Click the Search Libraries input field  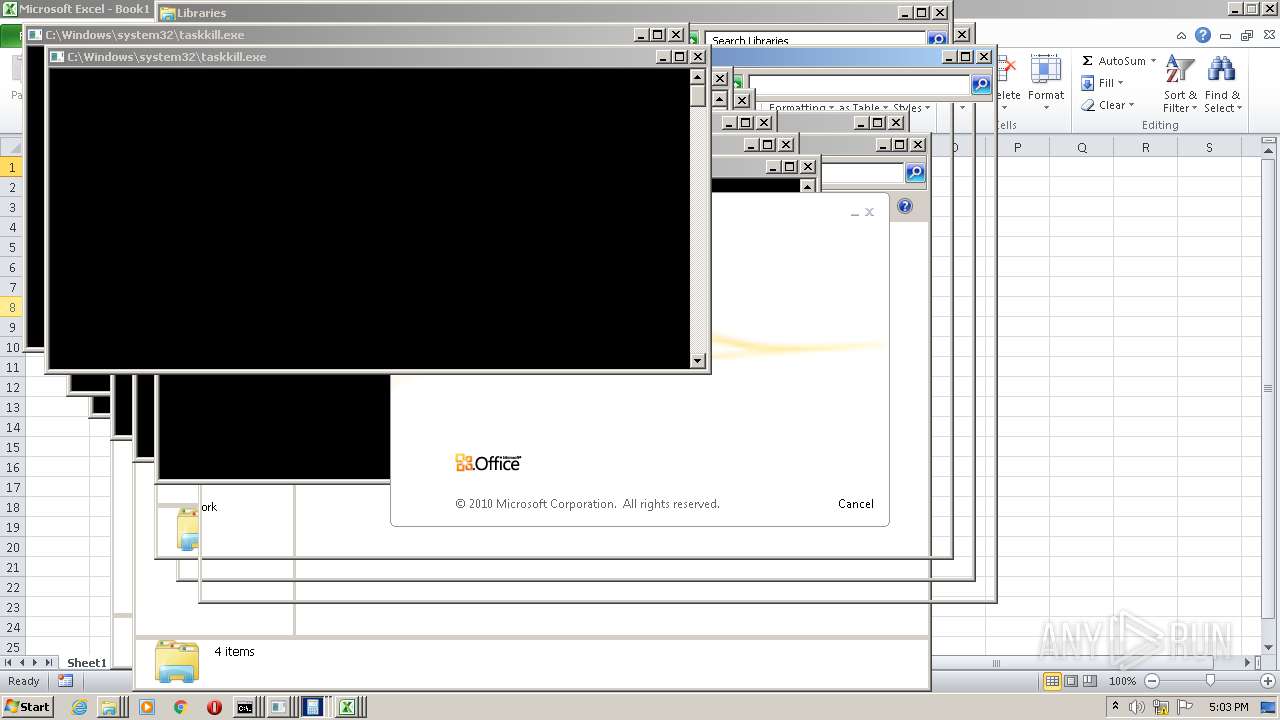point(816,40)
